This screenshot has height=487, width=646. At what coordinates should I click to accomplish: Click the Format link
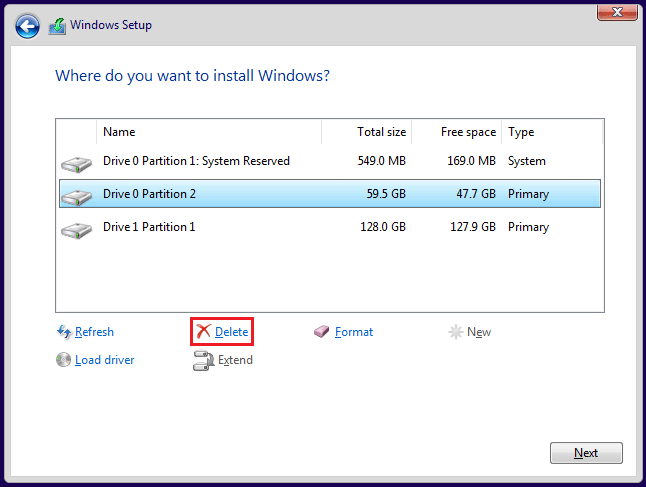pyautogui.click(x=354, y=332)
